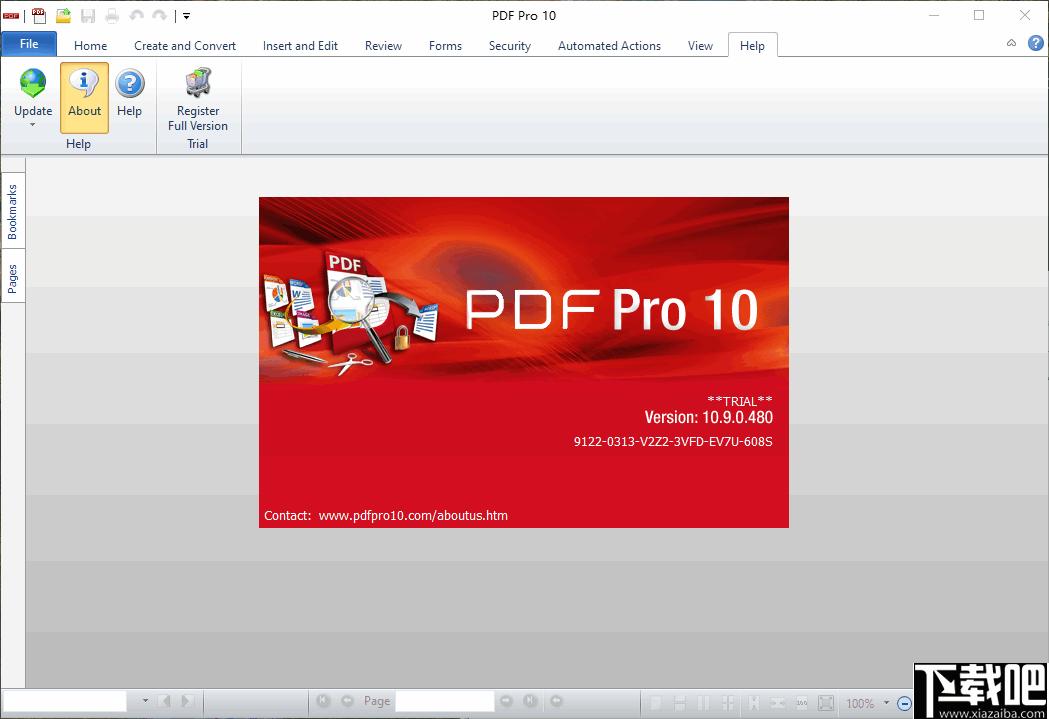1049x719 pixels.
Task: Expand the Customize Quick Access Toolbar dropdown
Action: click(x=186, y=16)
